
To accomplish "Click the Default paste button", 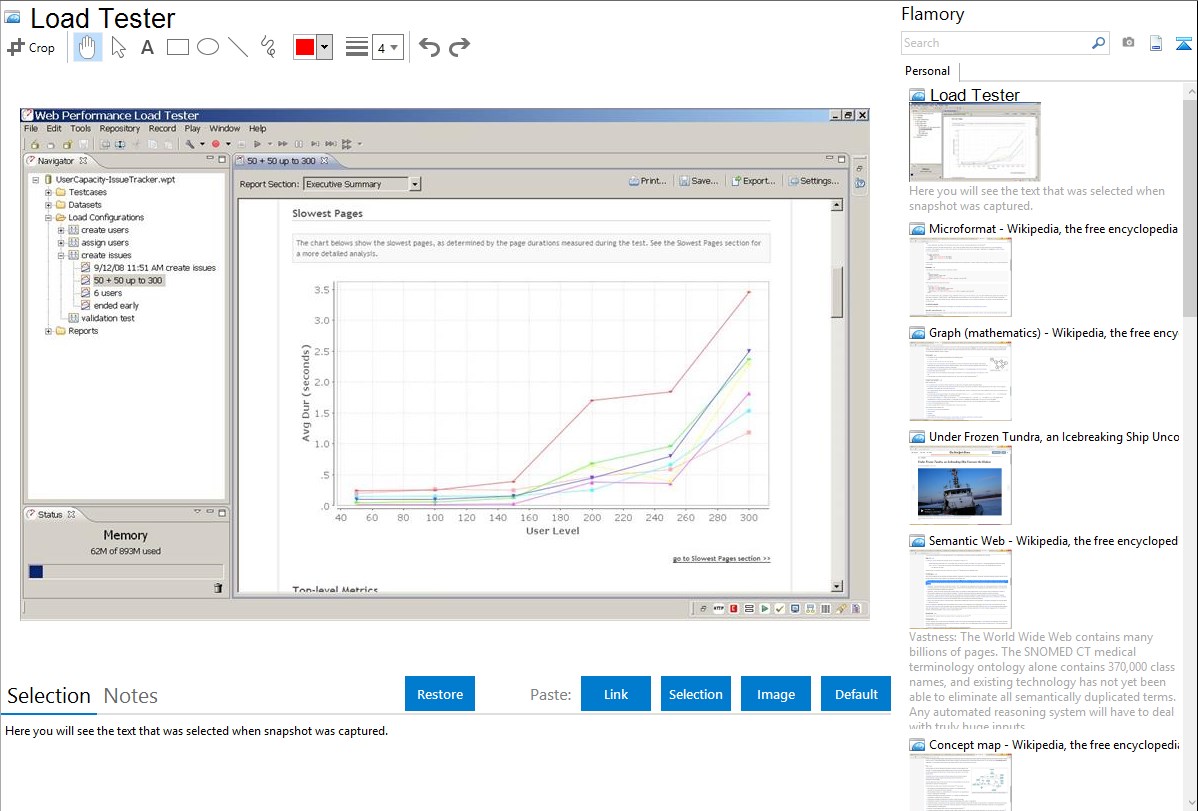I will 856,694.
